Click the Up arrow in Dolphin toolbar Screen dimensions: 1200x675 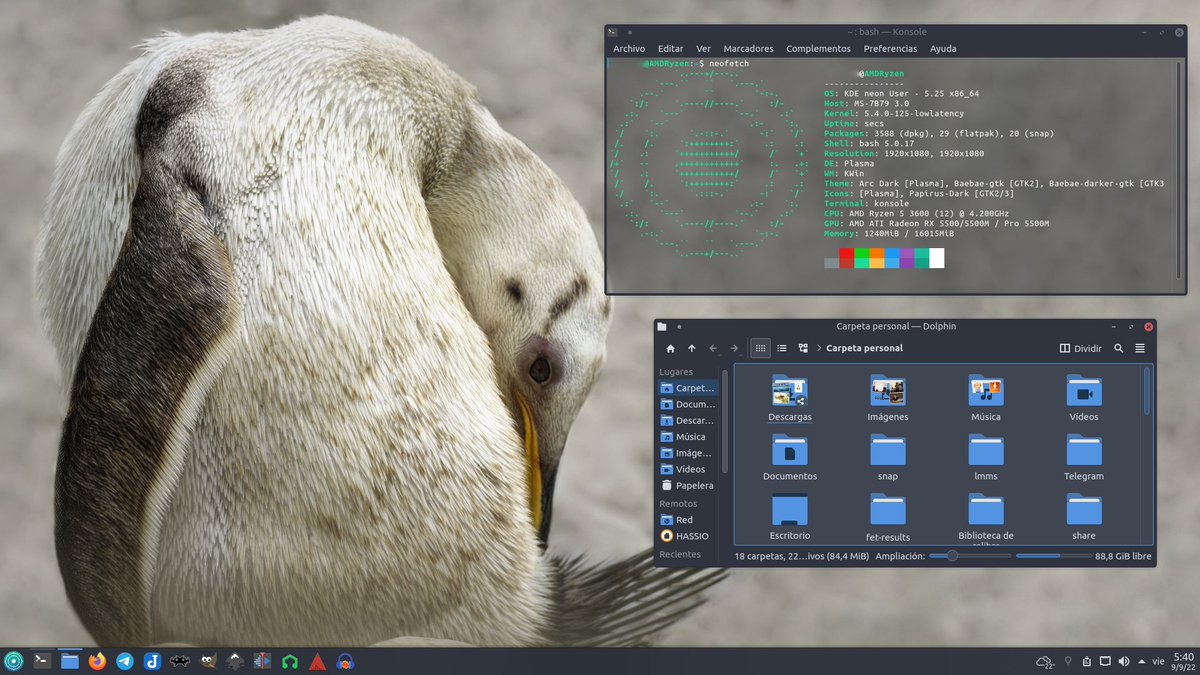pyautogui.click(x=692, y=349)
